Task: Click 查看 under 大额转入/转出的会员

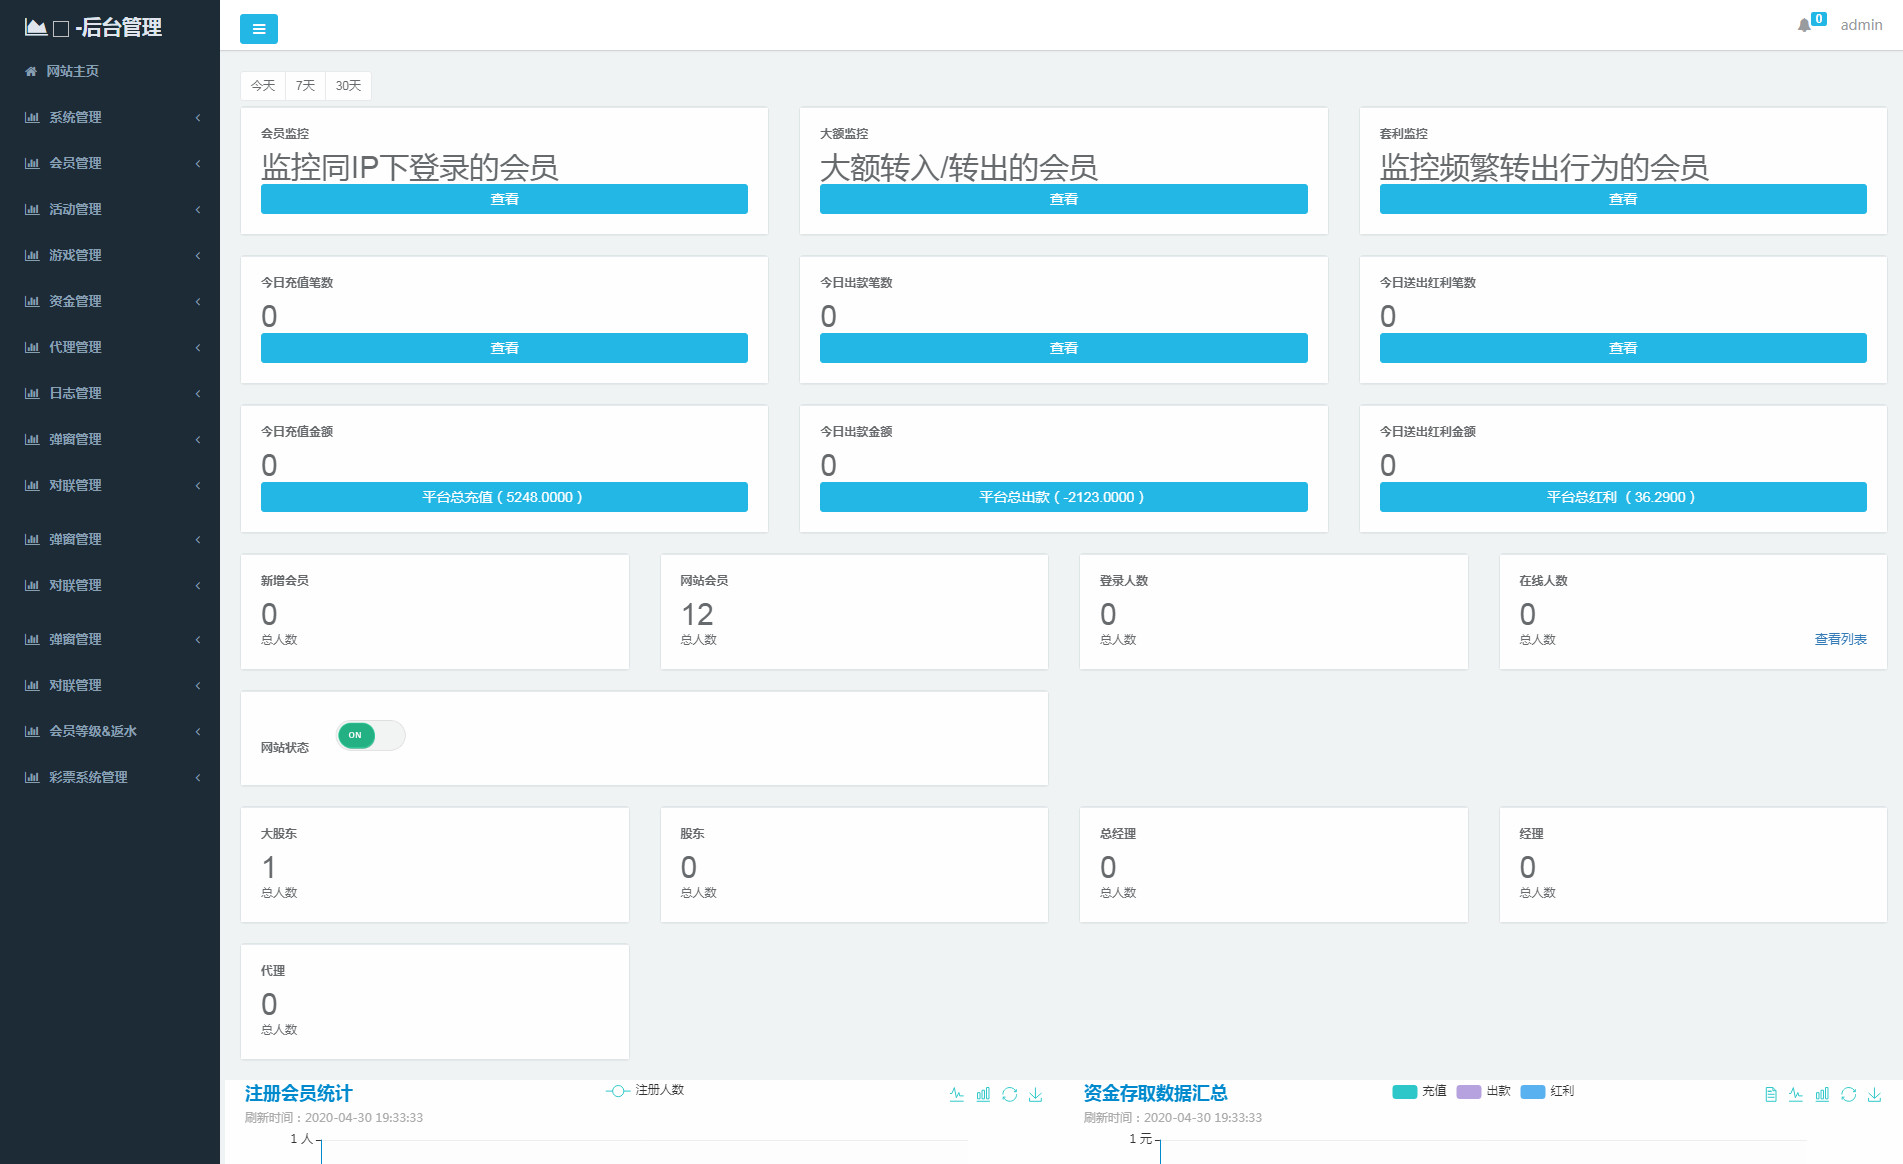Action: (1063, 199)
